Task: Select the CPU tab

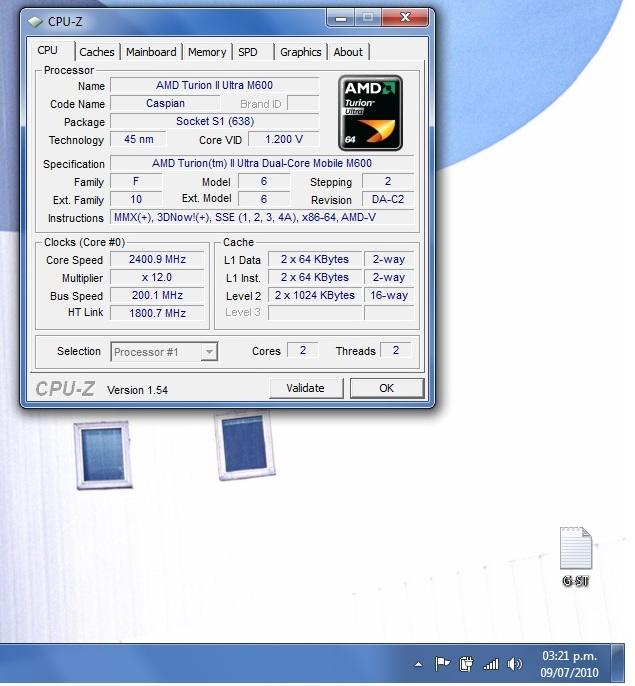Action: (x=50, y=50)
